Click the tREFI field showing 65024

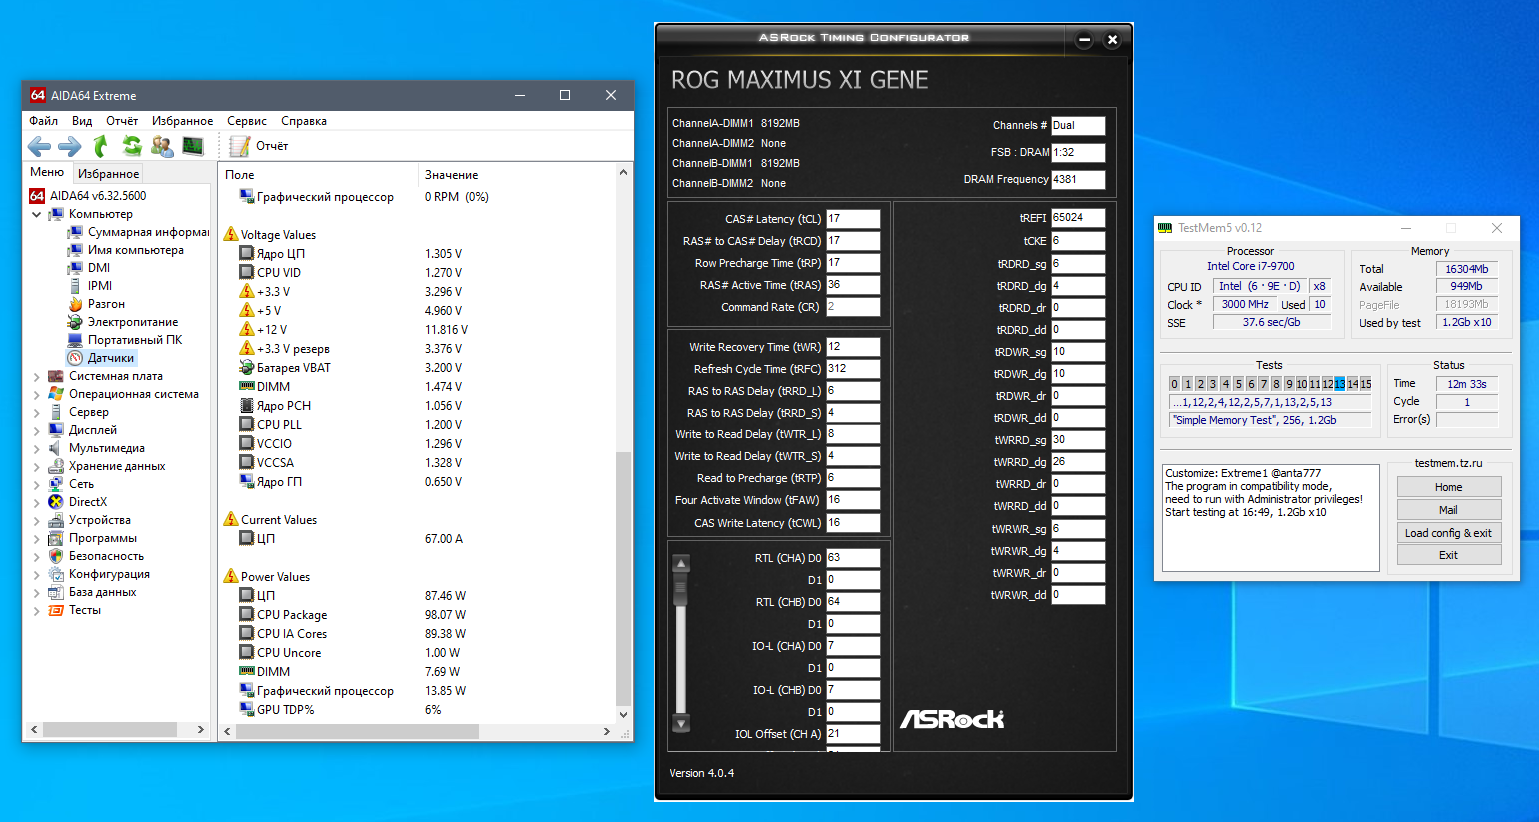point(1078,218)
